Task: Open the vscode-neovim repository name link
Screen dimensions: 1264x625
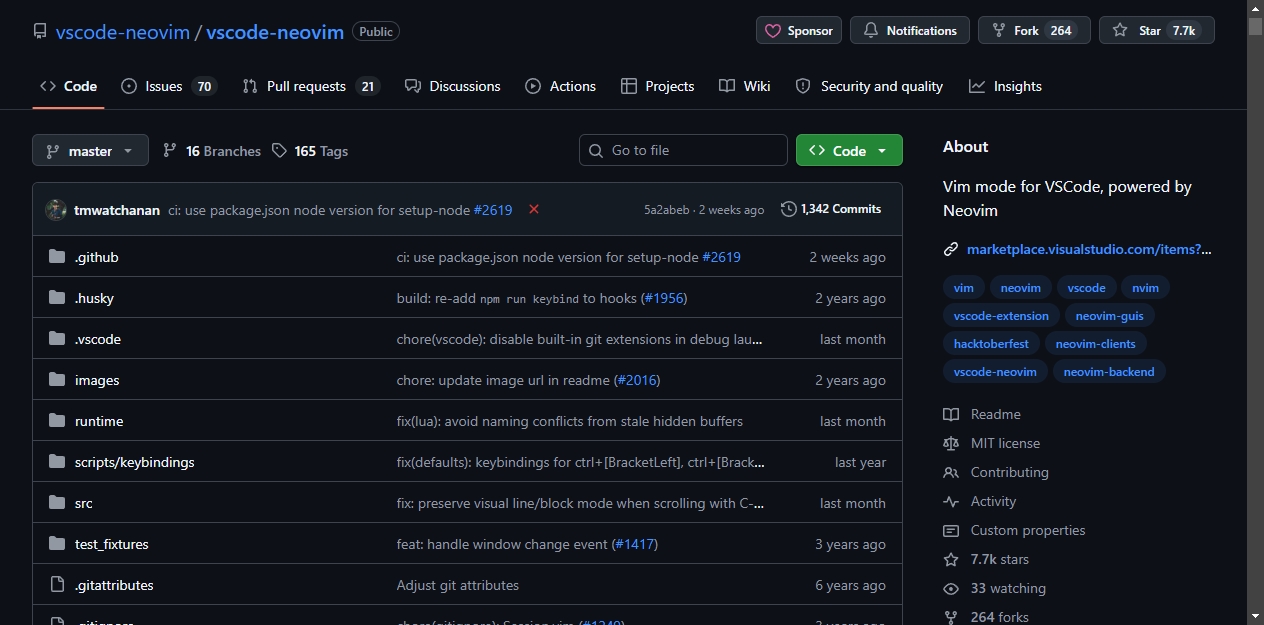Action: pos(275,32)
